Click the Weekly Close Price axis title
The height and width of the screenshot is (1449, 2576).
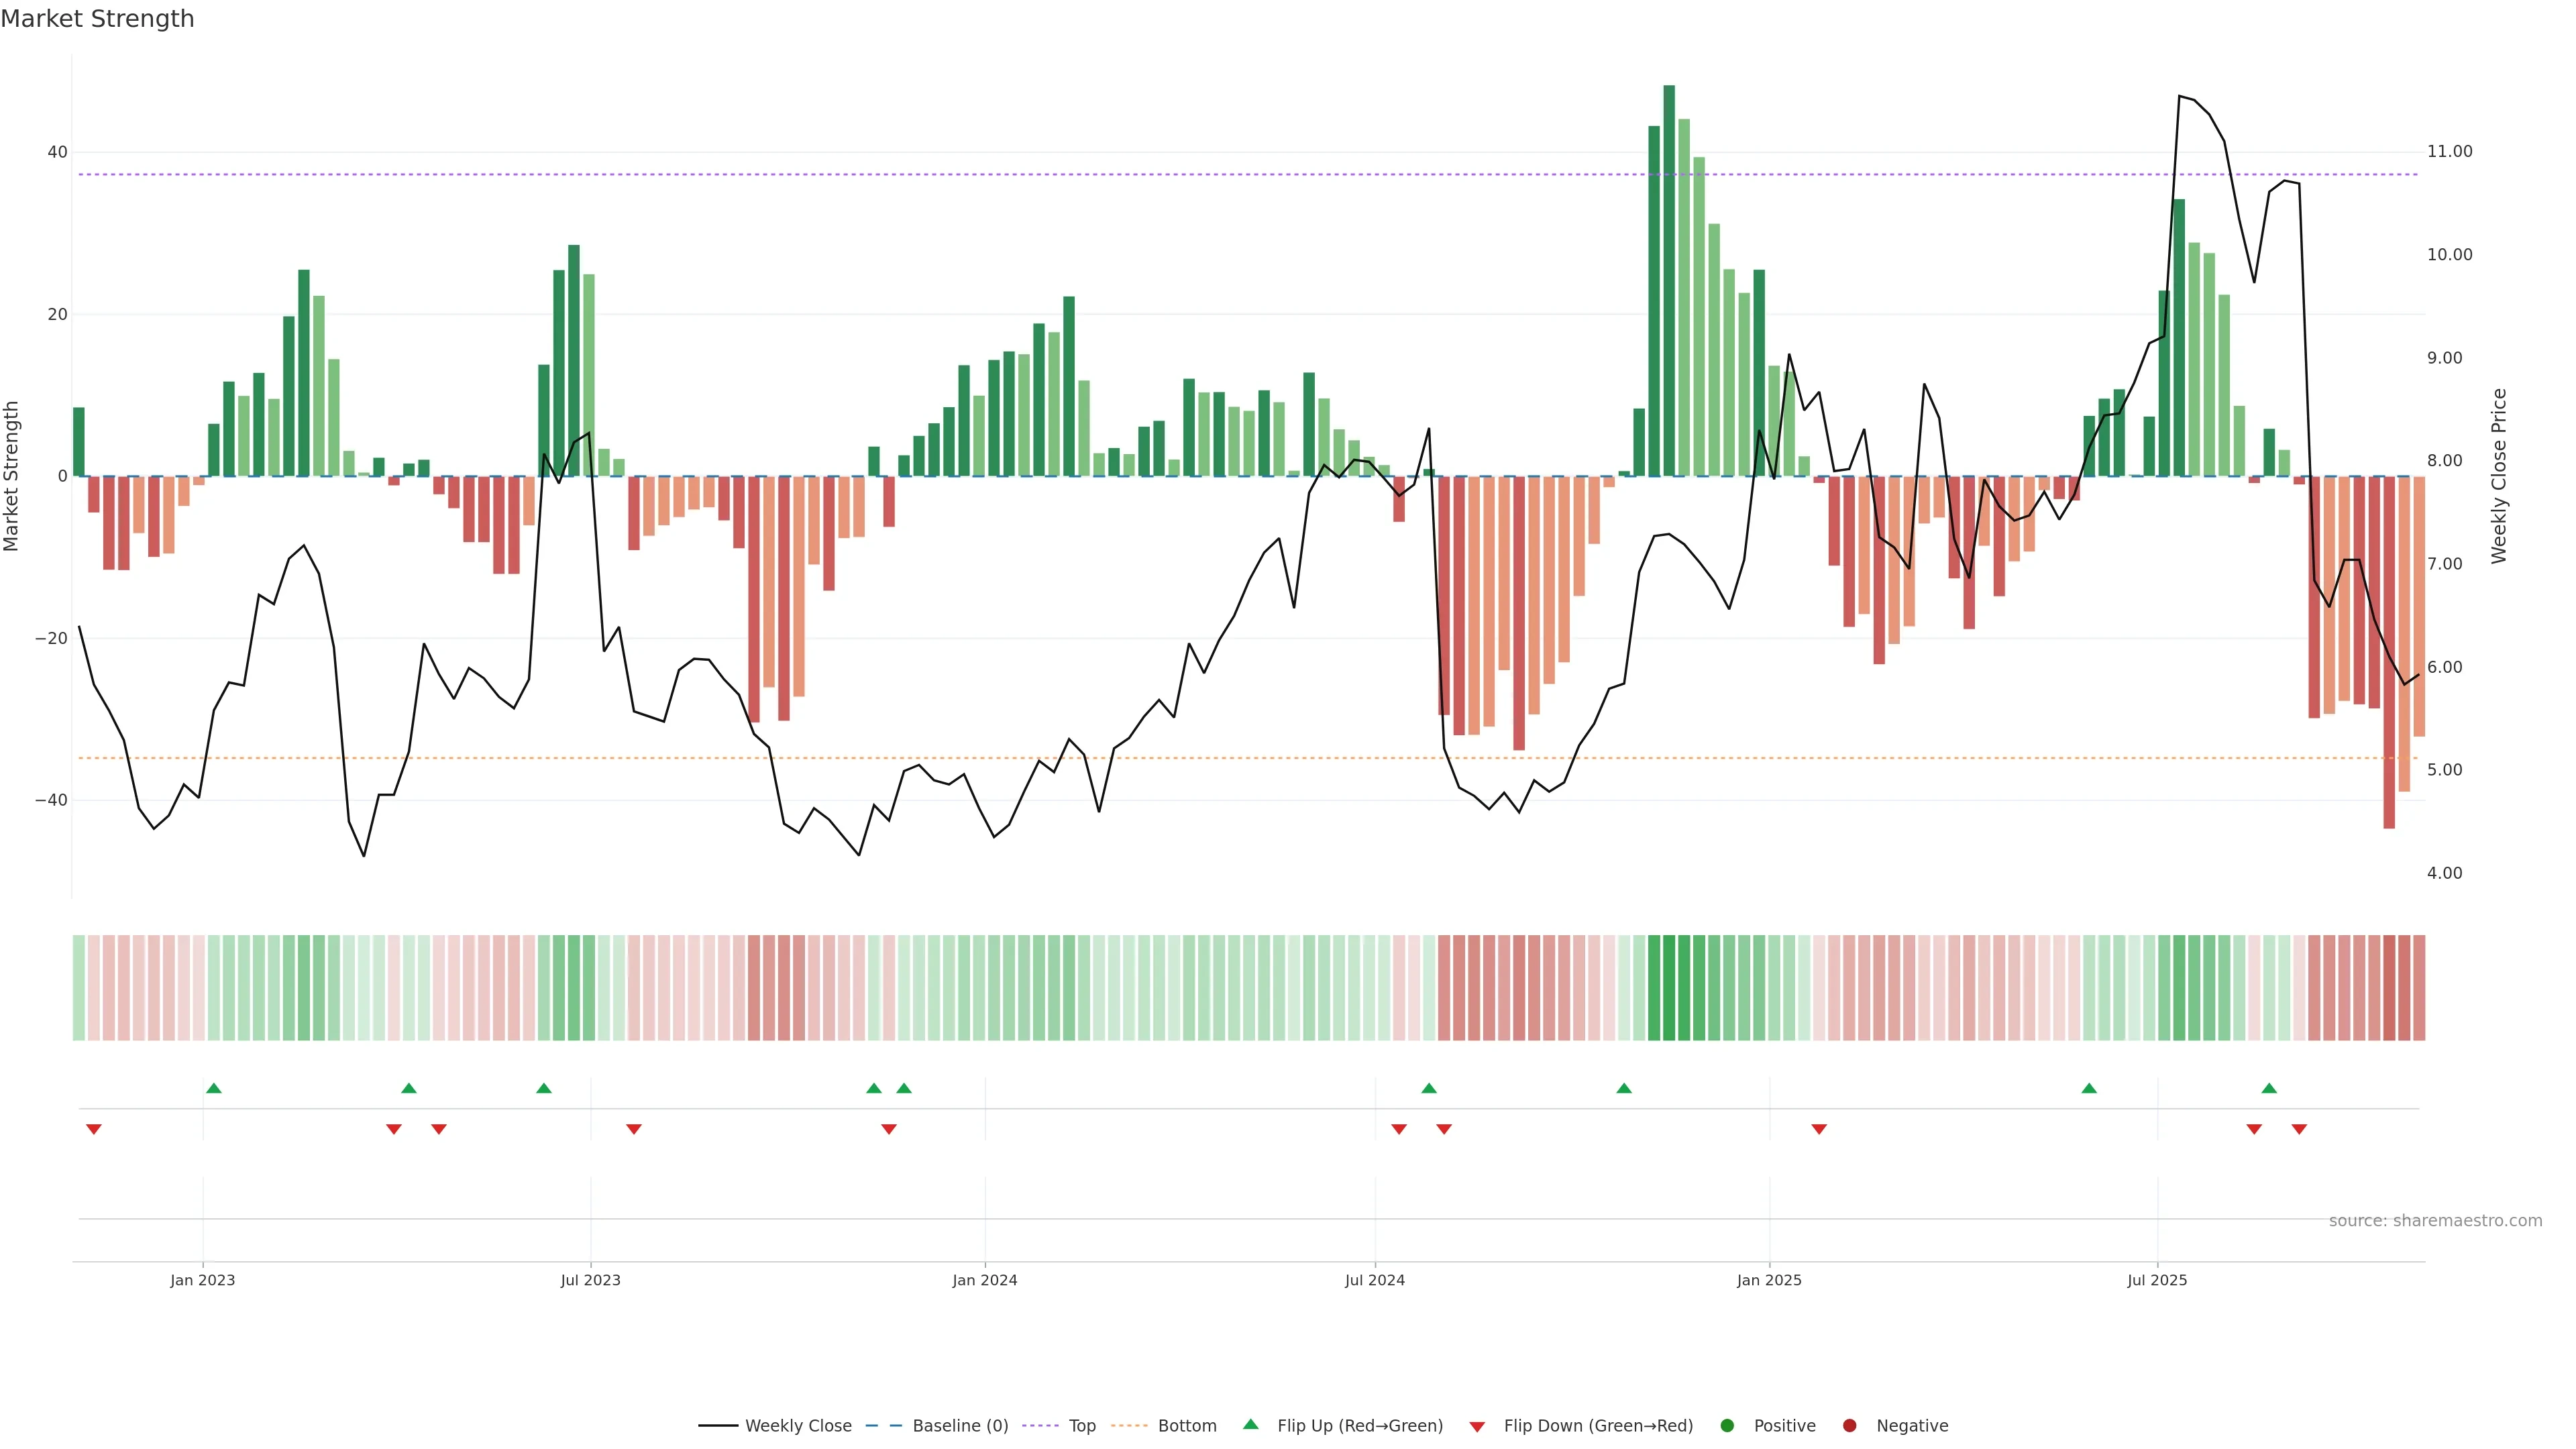pos(2500,476)
